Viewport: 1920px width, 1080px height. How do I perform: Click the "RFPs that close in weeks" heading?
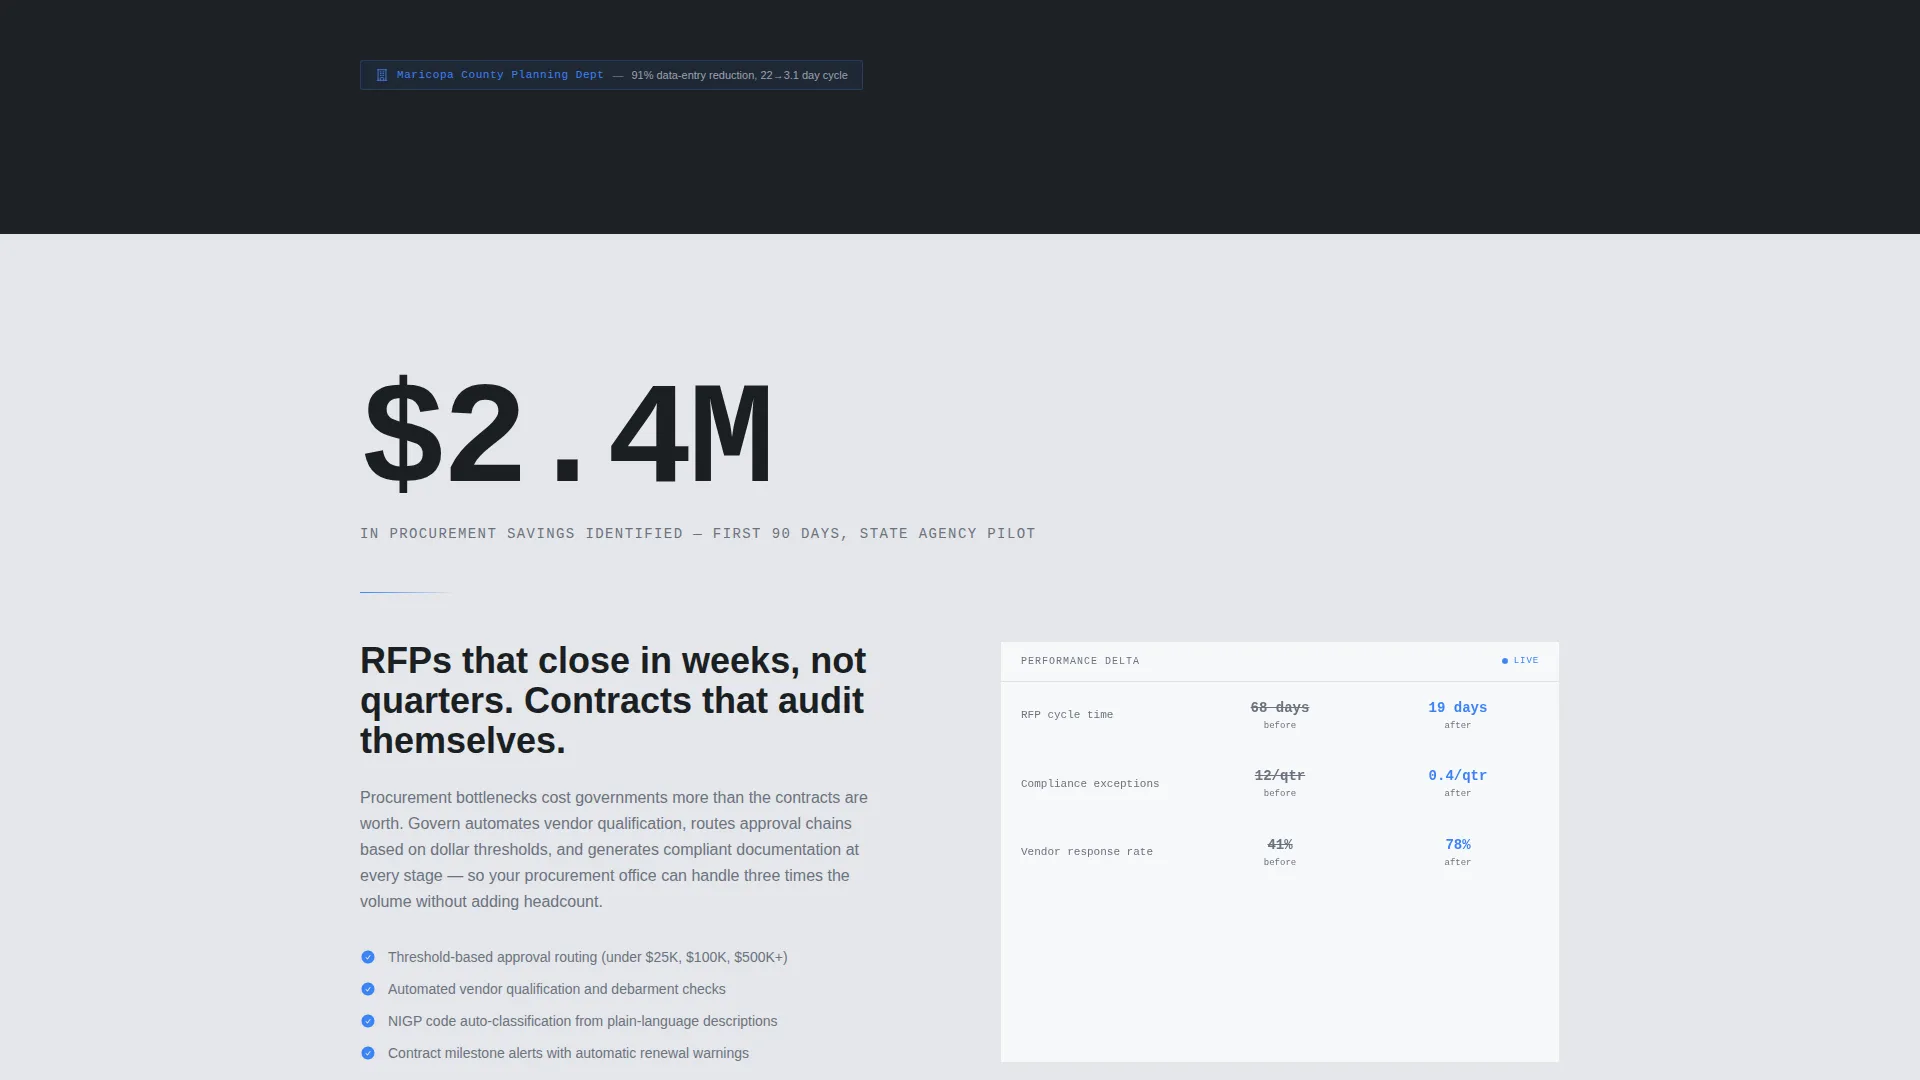coord(613,701)
